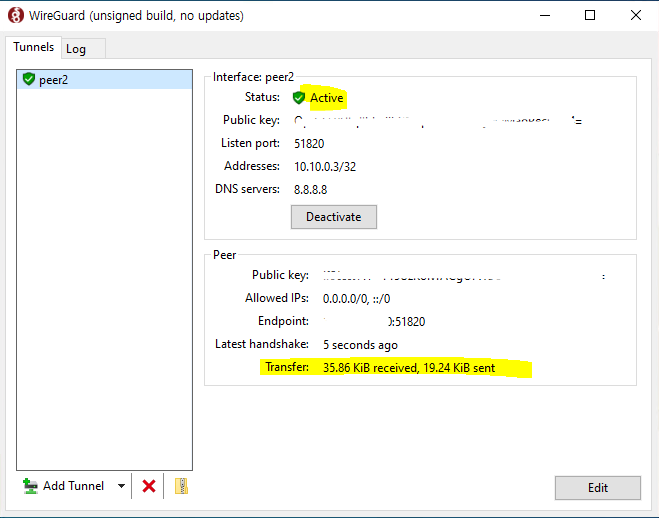Click the Transfer value 35.86 KiB received
The height and width of the screenshot is (518, 659).
point(409,368)
